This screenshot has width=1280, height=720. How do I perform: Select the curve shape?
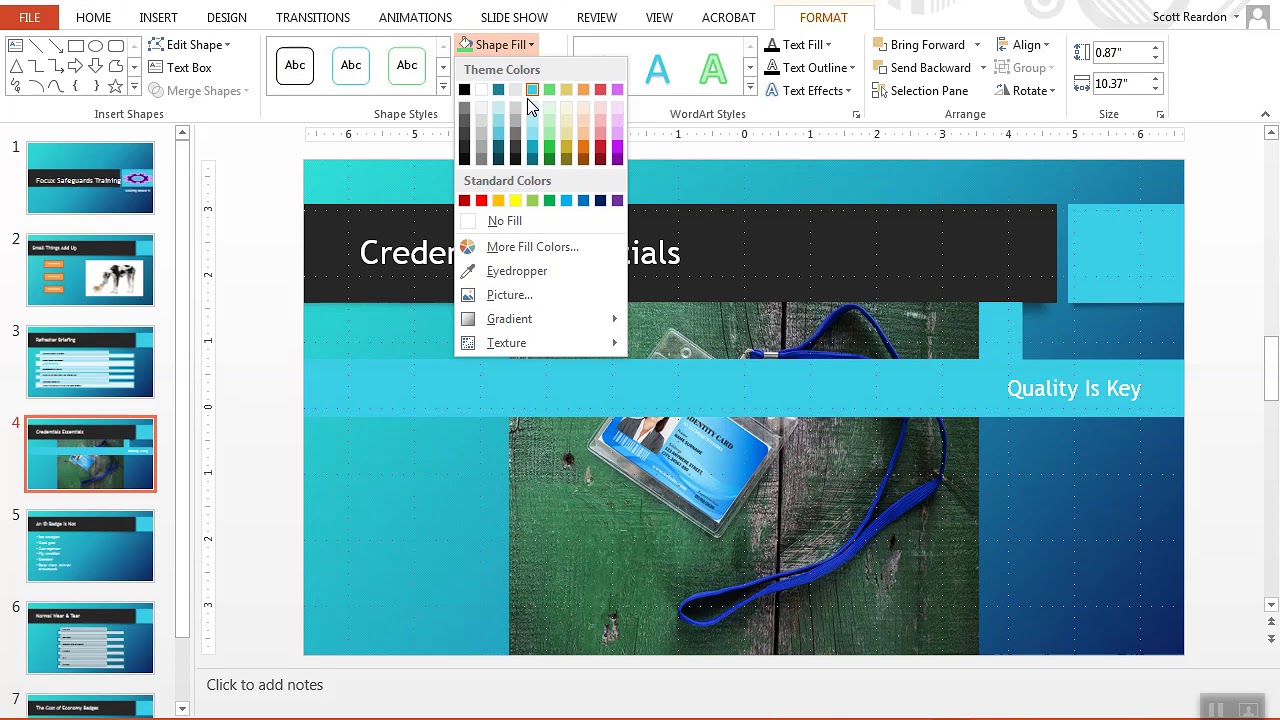(56, 86)
